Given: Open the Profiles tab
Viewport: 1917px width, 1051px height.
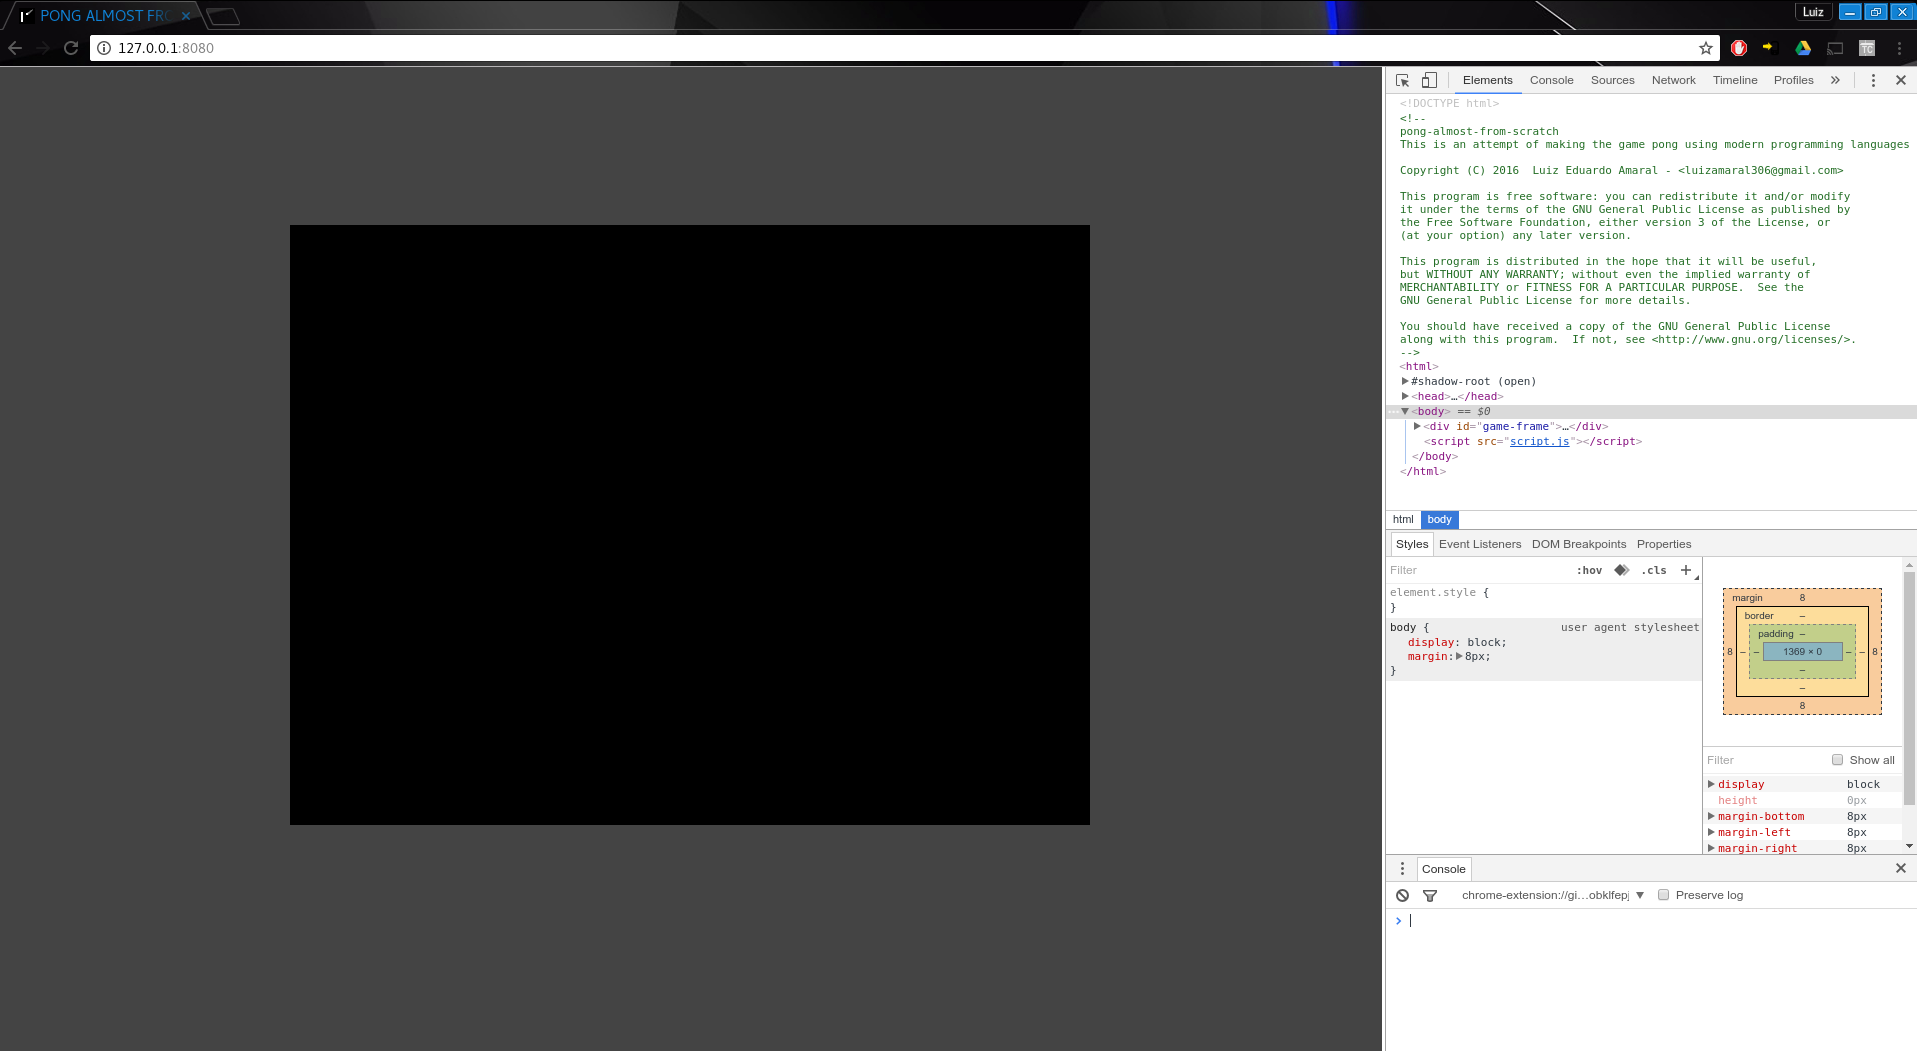Looking at the screenshot, I should 1793,80.
